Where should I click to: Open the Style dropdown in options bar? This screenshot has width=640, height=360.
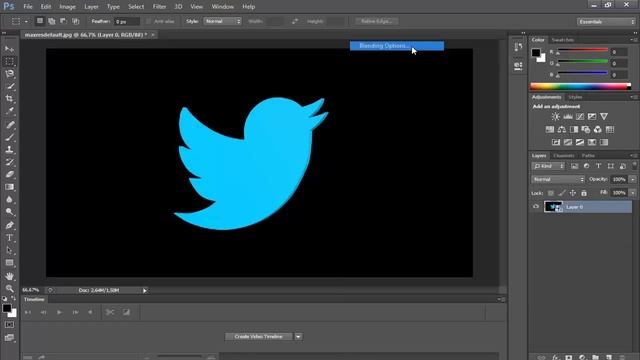pyautogui.click(x=222, y=21)
